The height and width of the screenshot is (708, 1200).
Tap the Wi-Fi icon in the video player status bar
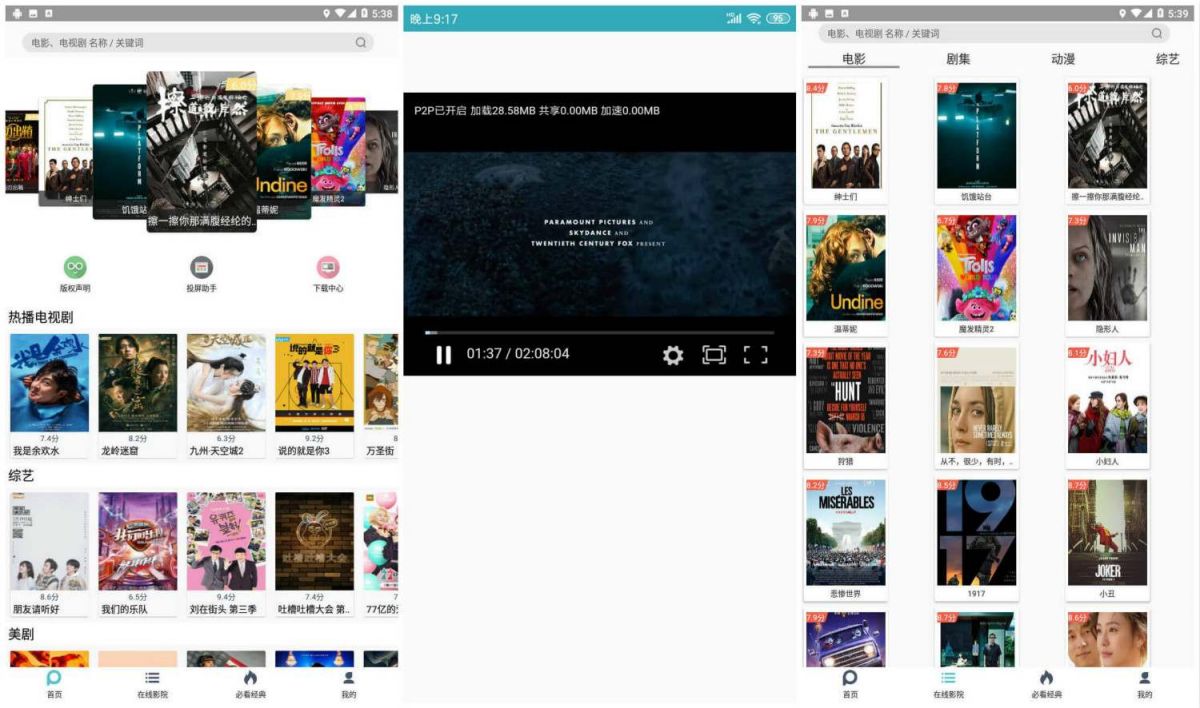coord(754,18)
